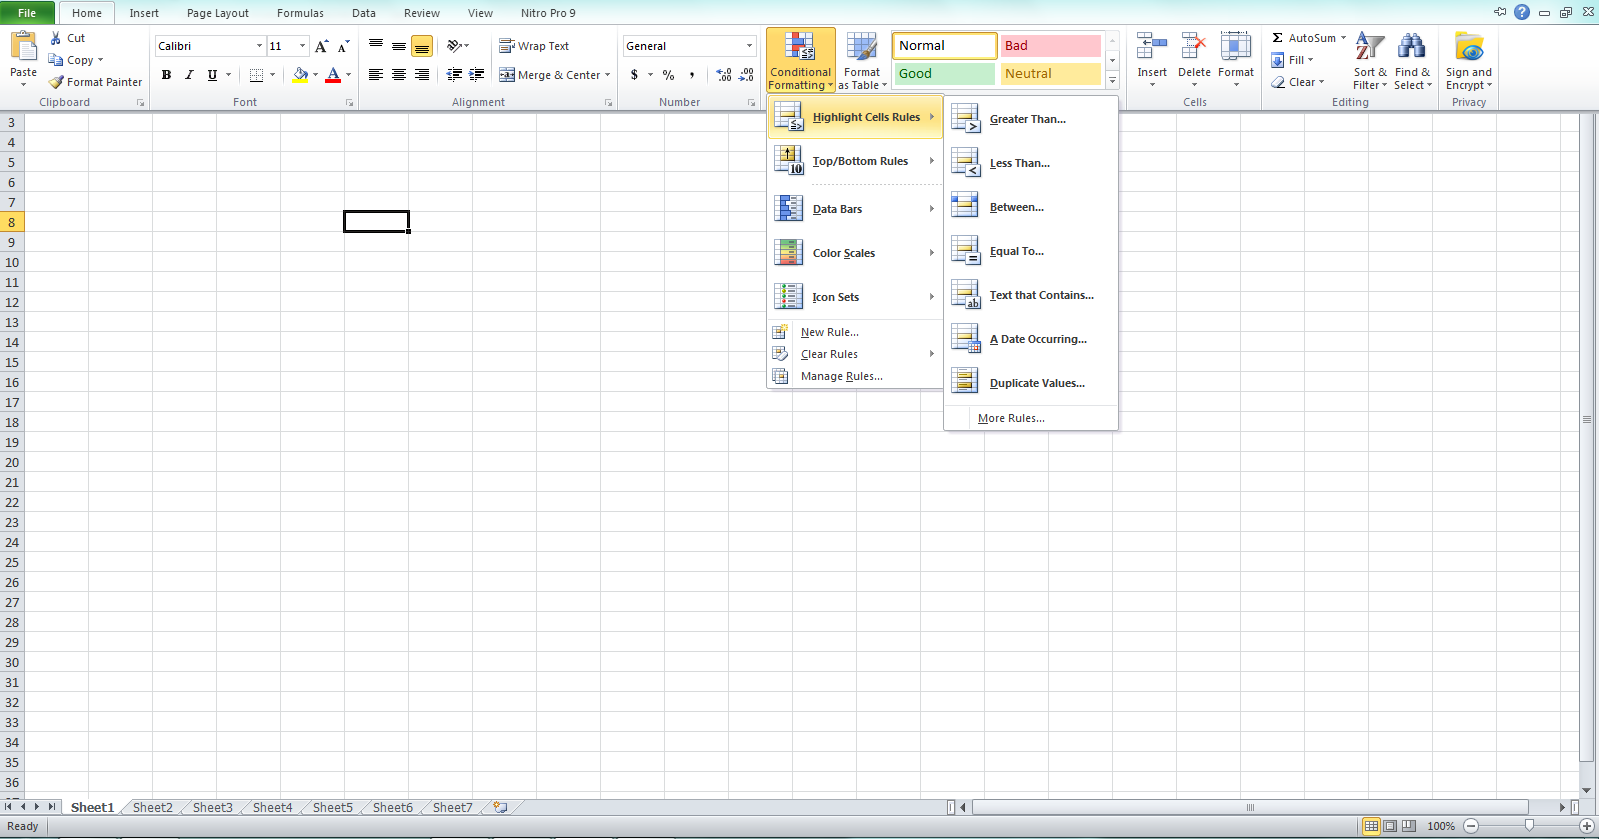Click the Insert cells icon
Viewport: 1599px width, 839px height.
point(1151,47)
